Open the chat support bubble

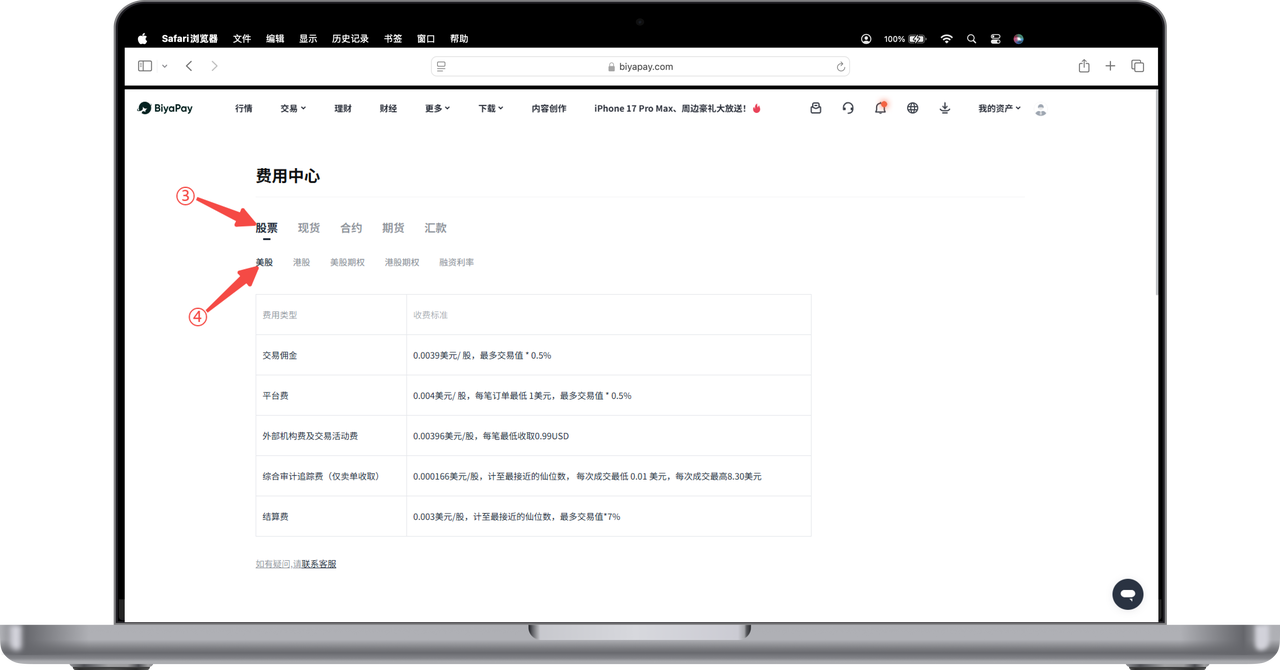click(x=1127, y=594)
